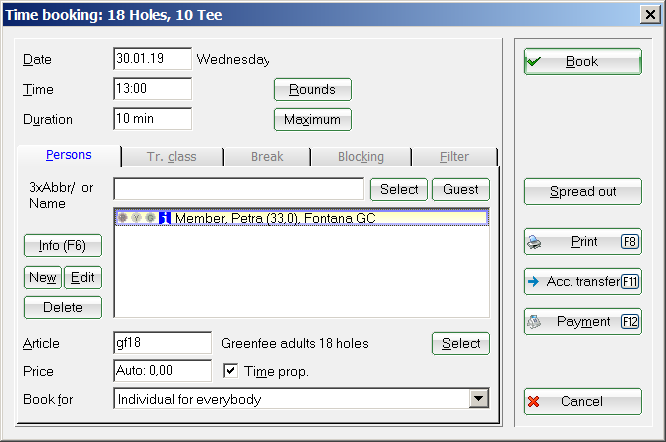666x442 pixels.
Task: Click into the Date field
Action: tap(152, 59)
